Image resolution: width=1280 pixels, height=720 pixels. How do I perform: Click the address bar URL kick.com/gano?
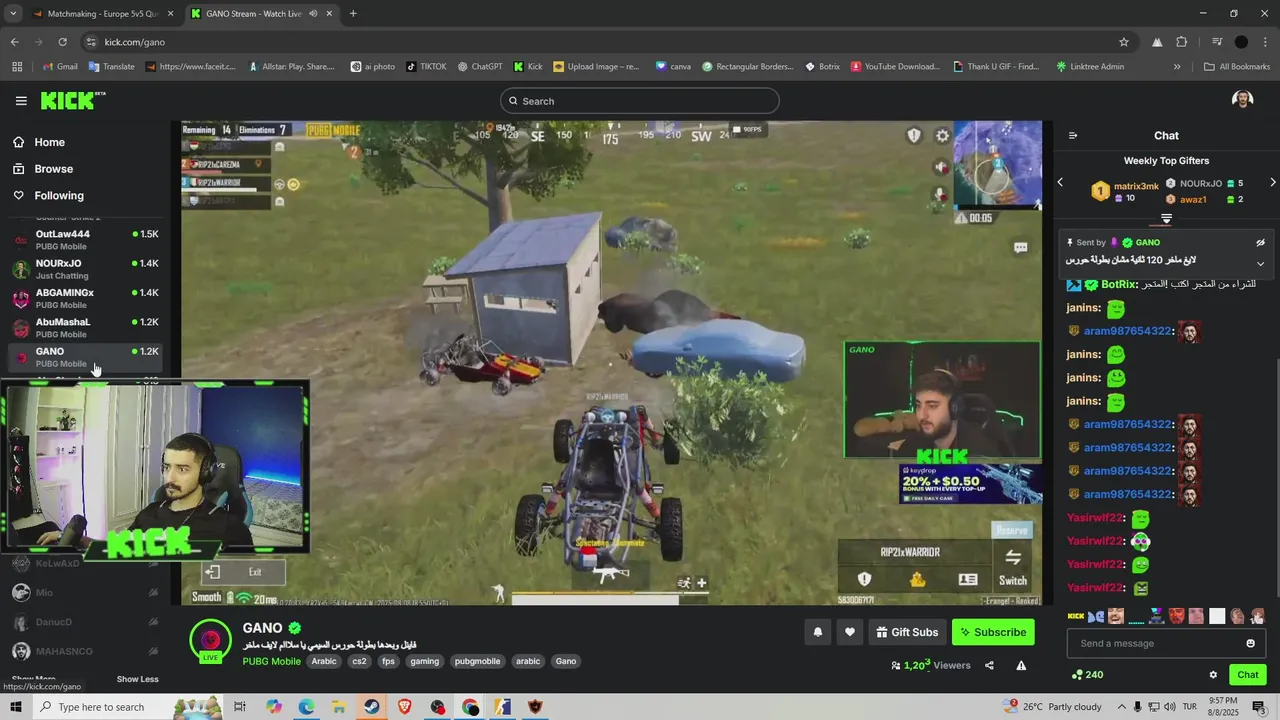pos(135,42)
